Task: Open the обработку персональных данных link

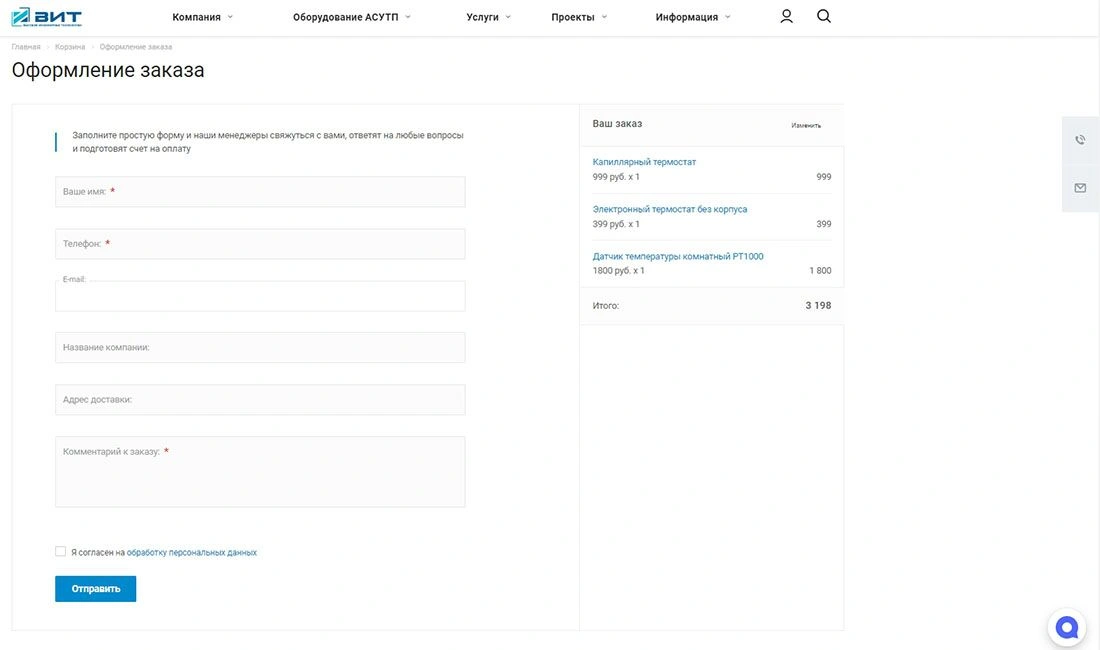Action: (192, 553)
